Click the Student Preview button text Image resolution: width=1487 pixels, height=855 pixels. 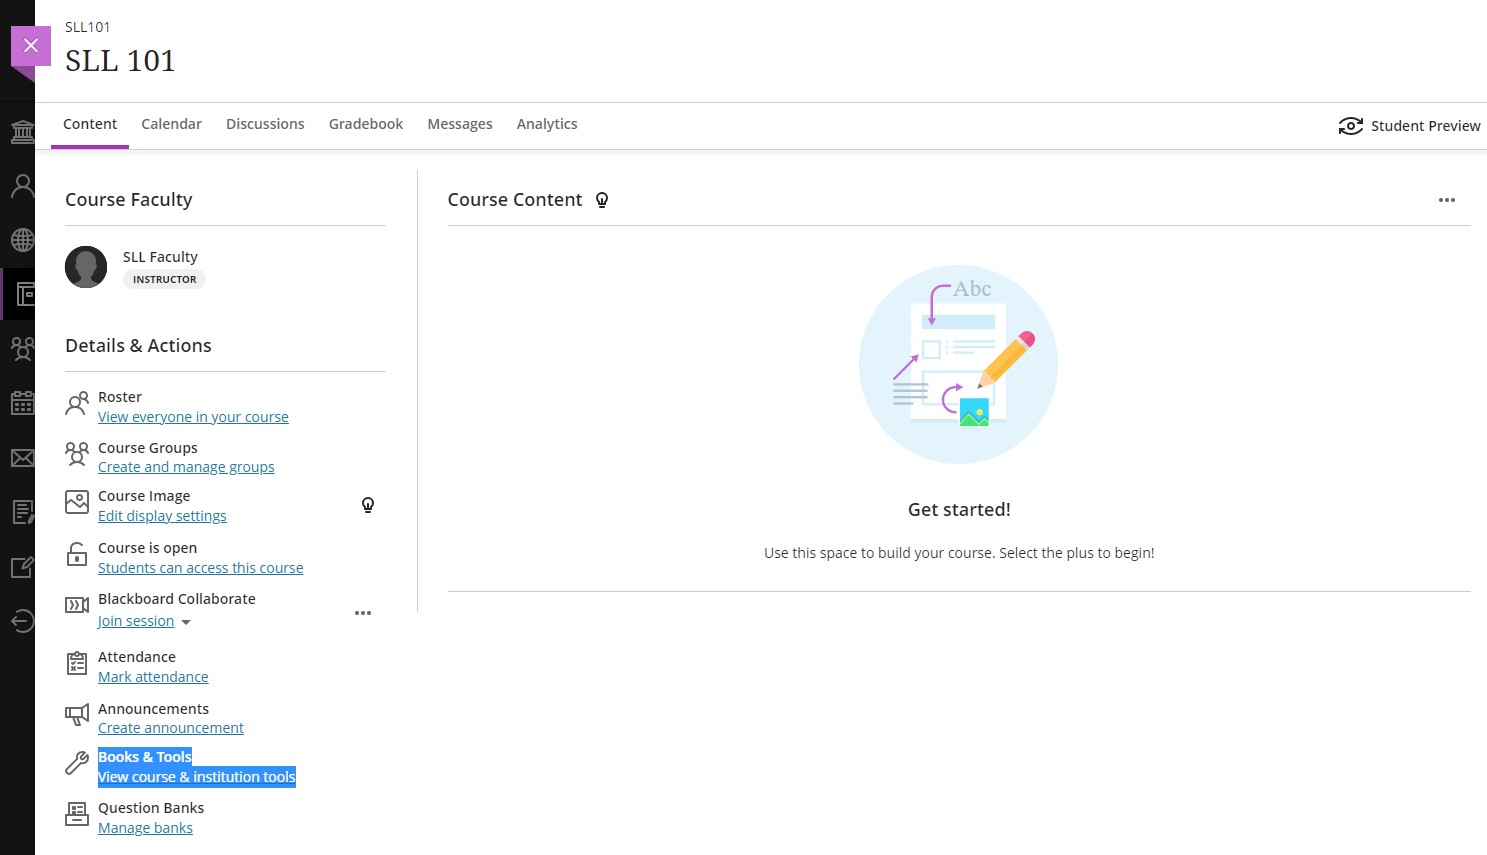click(1425, 126)
